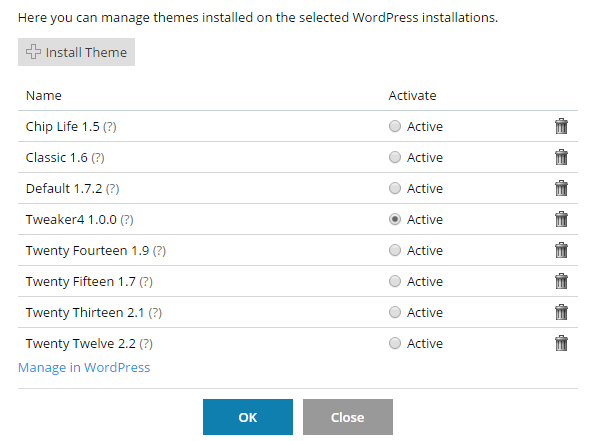This screenshot has width=596, height=441.
Task: Open the Manage in WordPress link
Action: (84, 368)
